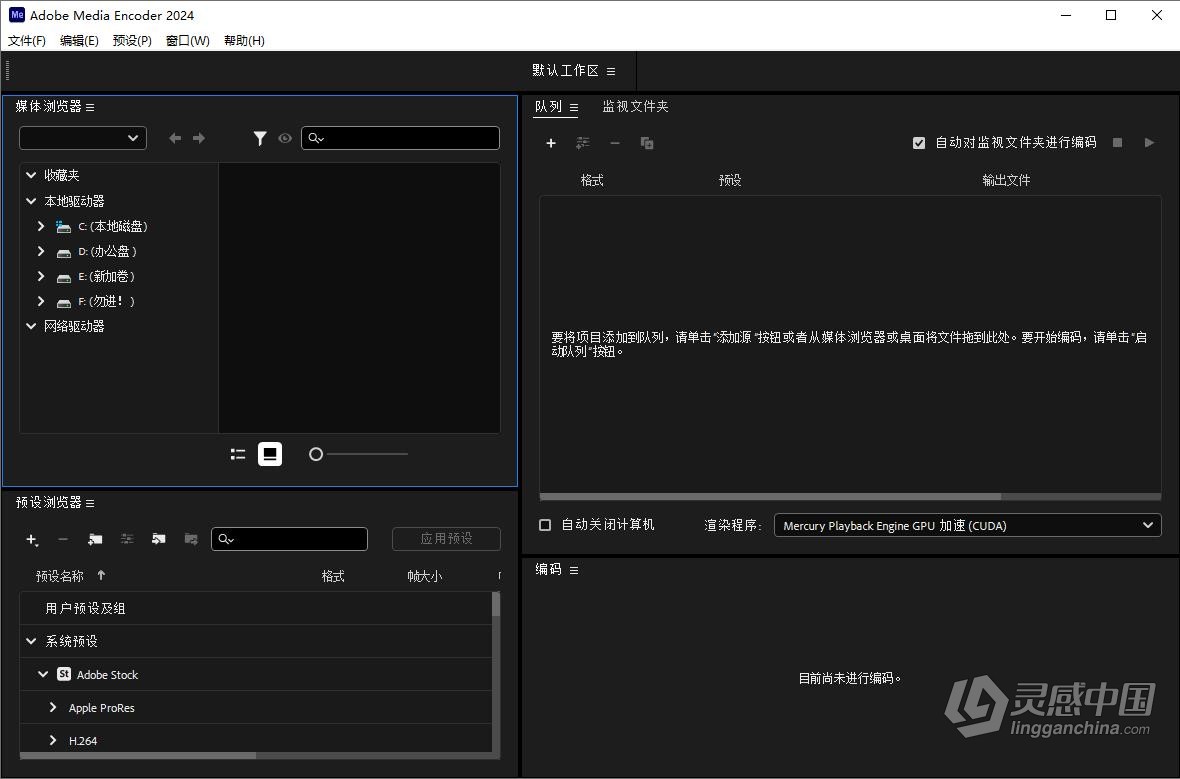Click the remove minus icon in queue

(x=615, y=143)
